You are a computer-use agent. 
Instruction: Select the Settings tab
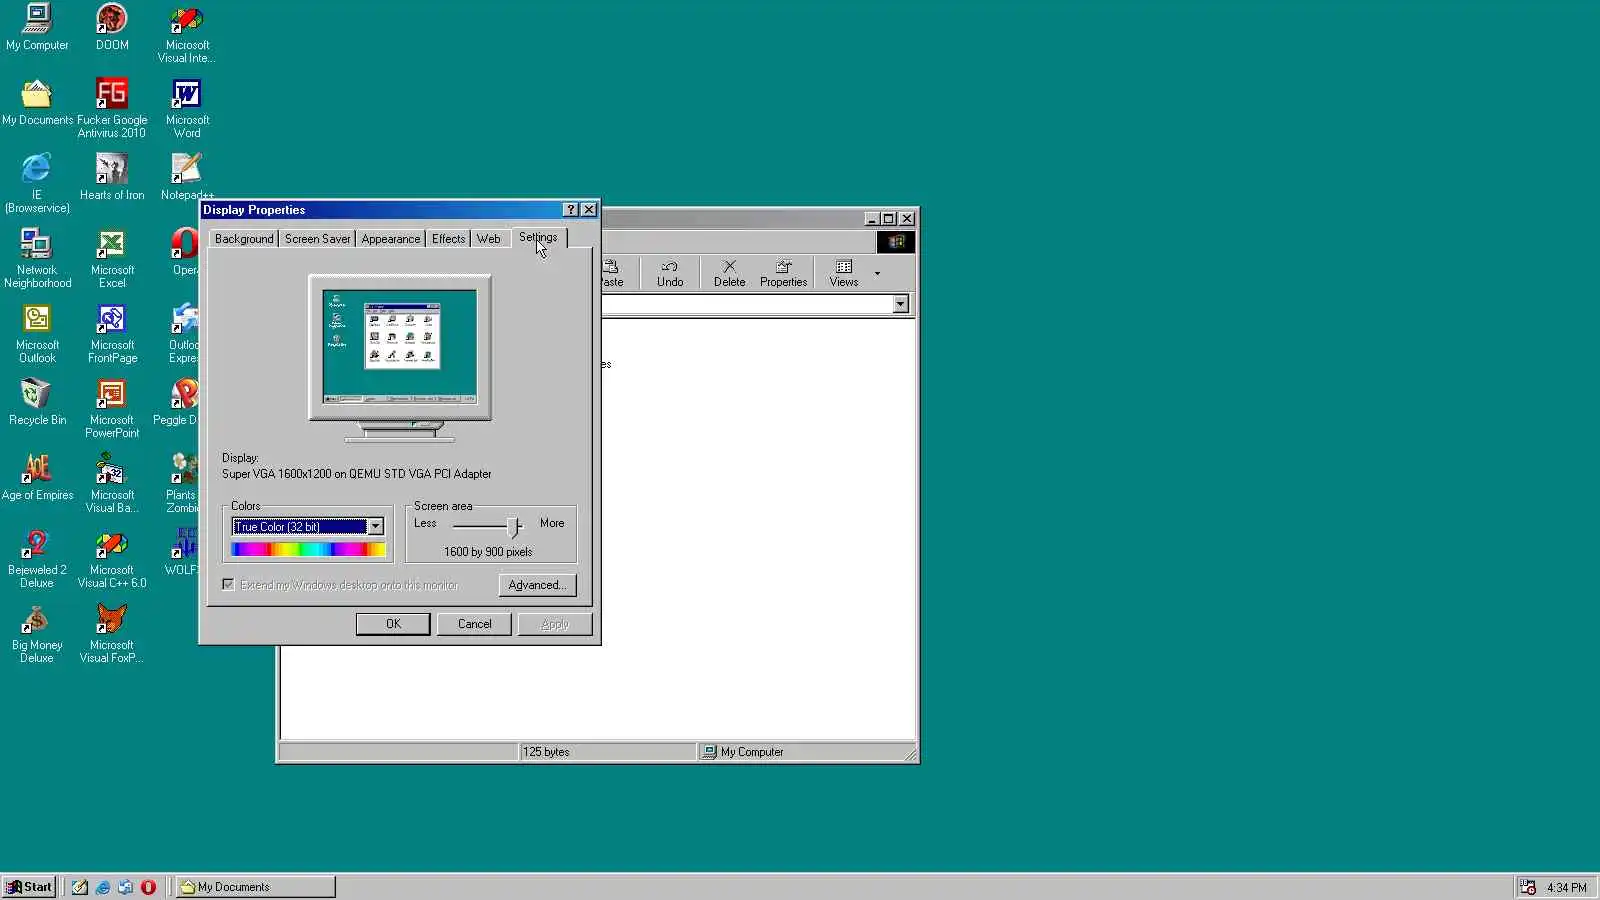[x=538, y=237]
